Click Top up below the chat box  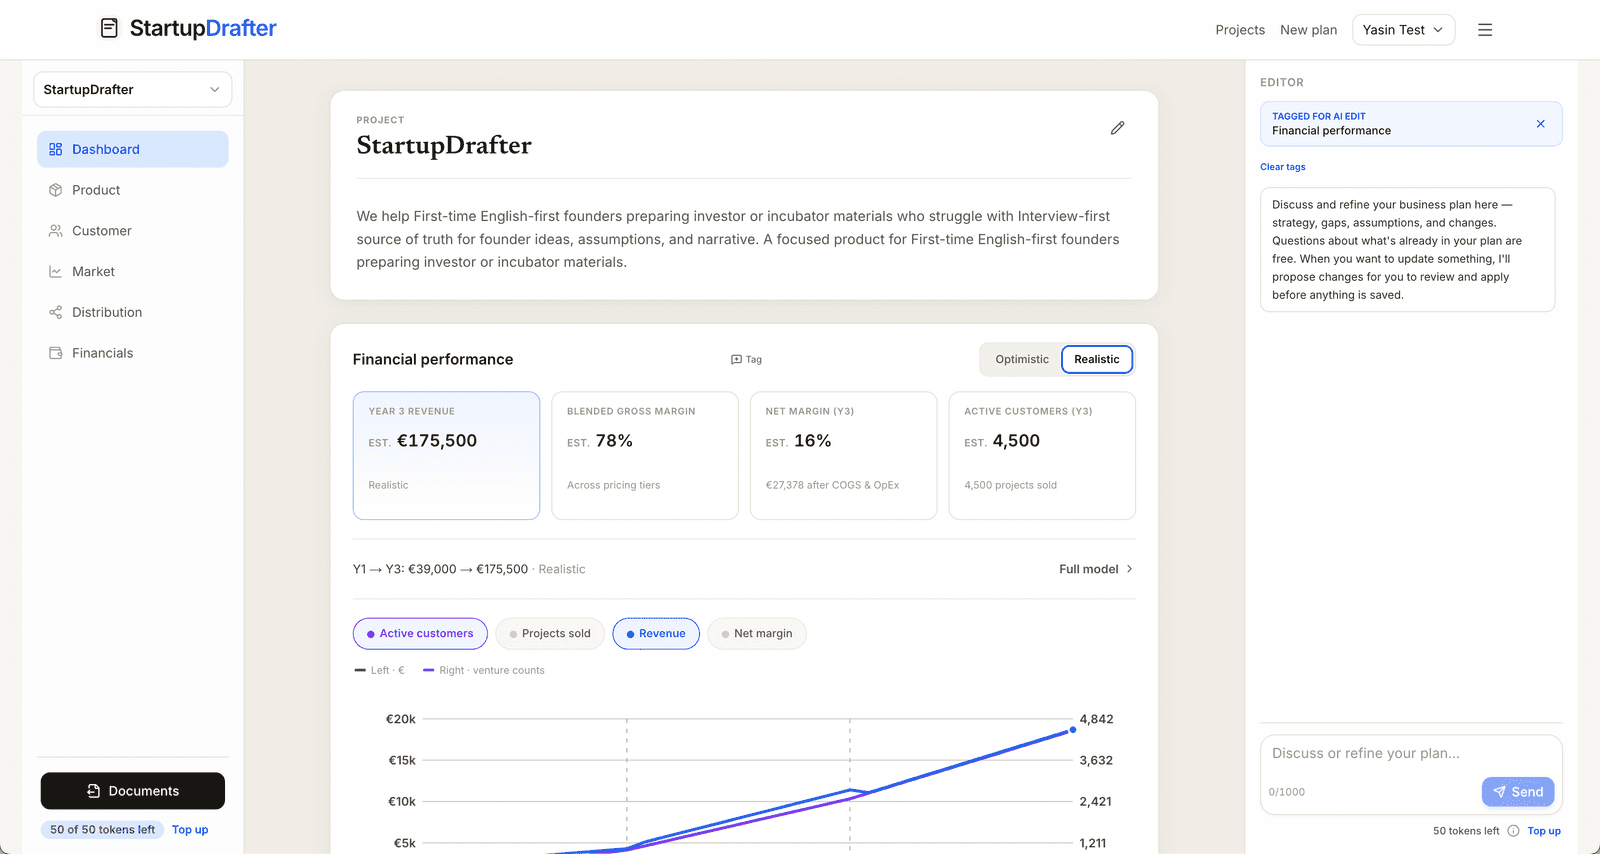(x=1544, y=831)
